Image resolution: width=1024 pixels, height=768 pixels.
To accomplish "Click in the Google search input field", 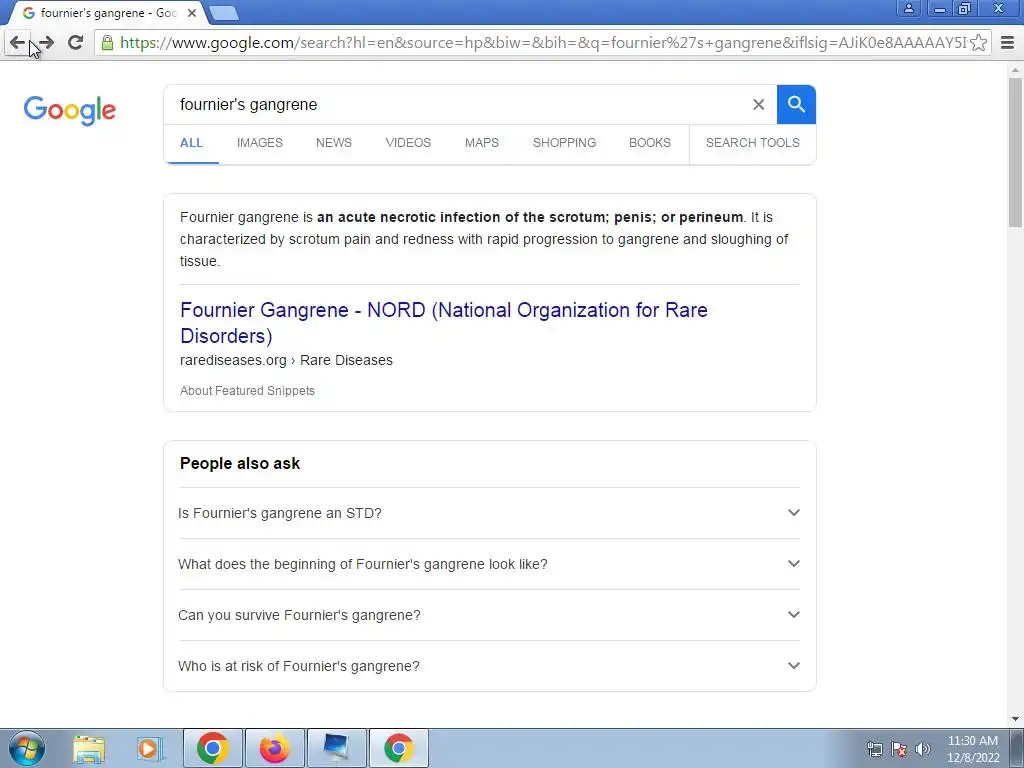I will 457,104.
